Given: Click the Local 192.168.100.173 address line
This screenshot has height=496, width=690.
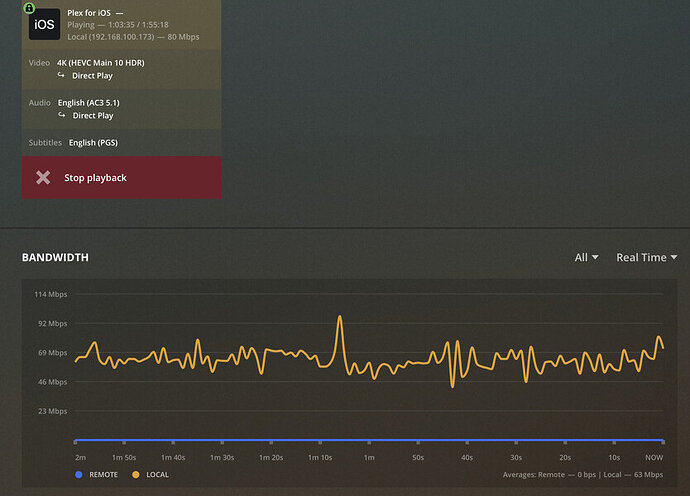Looking at the screenshot, I should pyautogui.click(x=133, y=37).
